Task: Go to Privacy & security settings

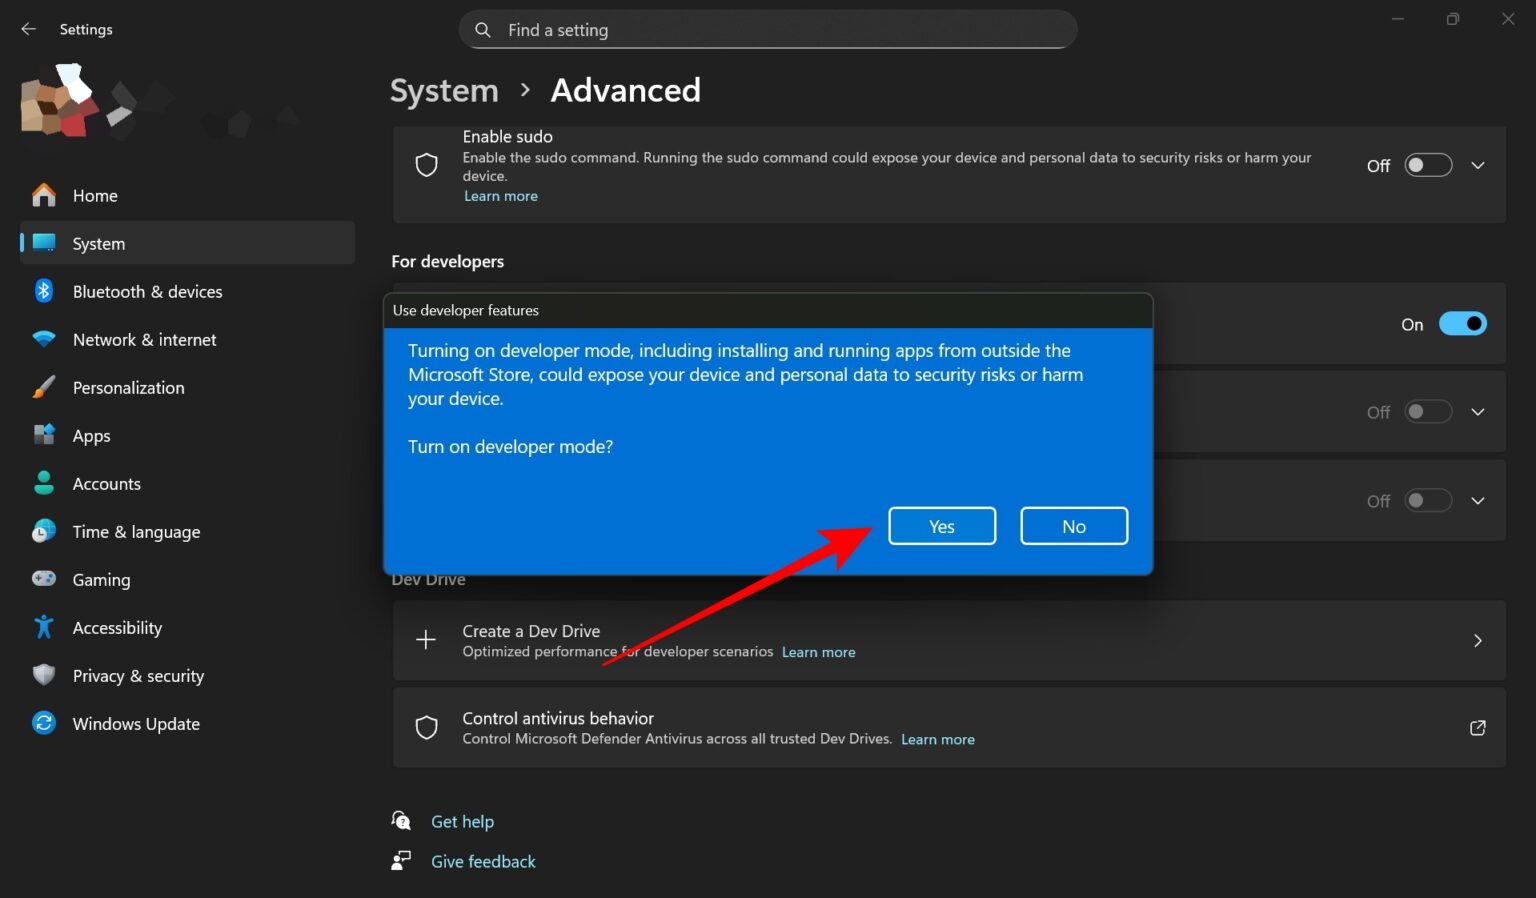Action: click(x=188, y=675)
